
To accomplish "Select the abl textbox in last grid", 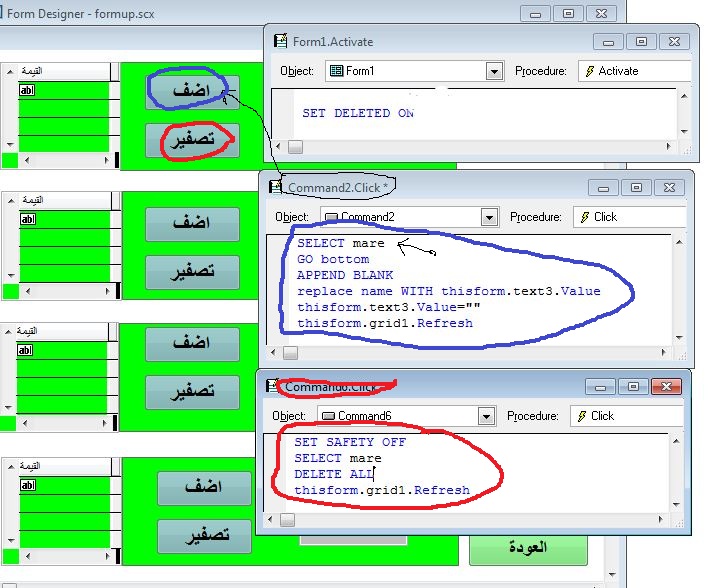I will [28, 485].
